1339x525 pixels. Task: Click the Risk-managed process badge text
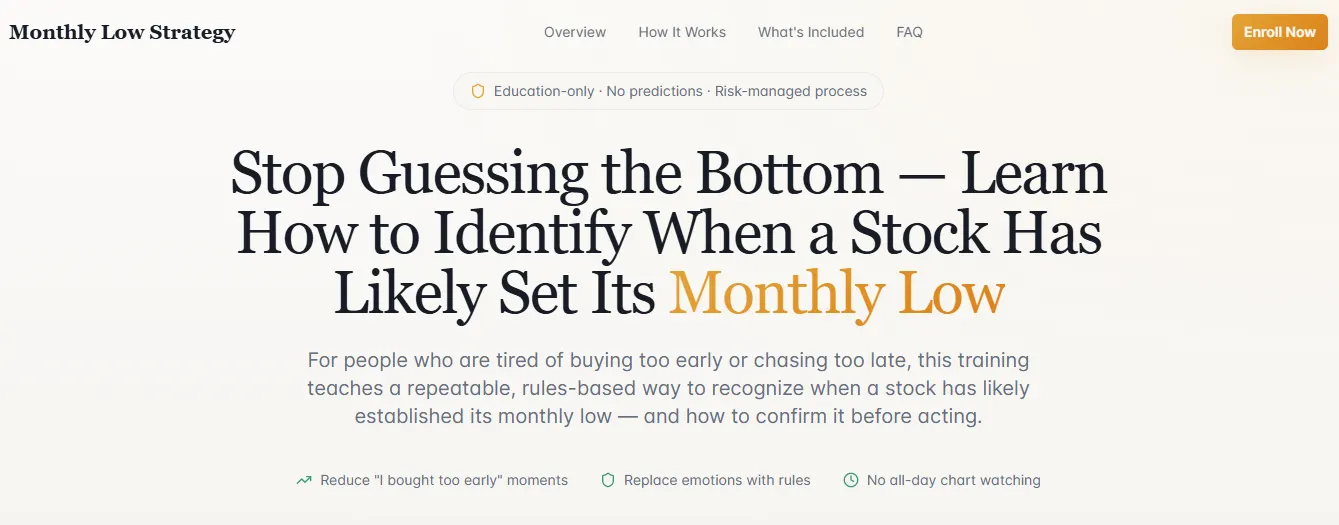click(x=791, y=91)
